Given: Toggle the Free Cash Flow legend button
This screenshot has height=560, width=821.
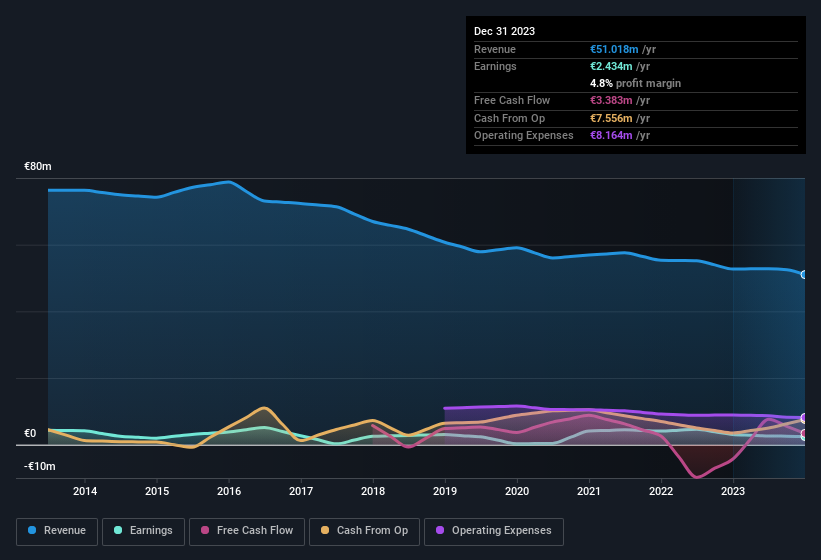Looking at the screenshot, I should click(x=247, y=531).
